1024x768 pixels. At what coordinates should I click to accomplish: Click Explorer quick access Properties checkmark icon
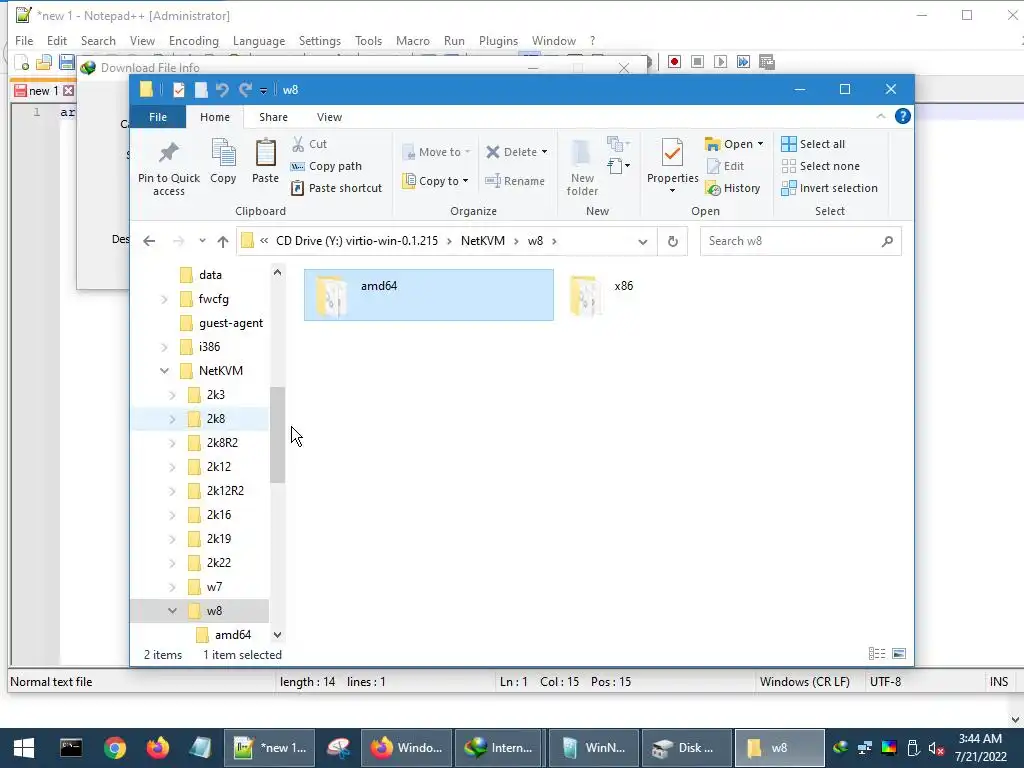[179, 89]
